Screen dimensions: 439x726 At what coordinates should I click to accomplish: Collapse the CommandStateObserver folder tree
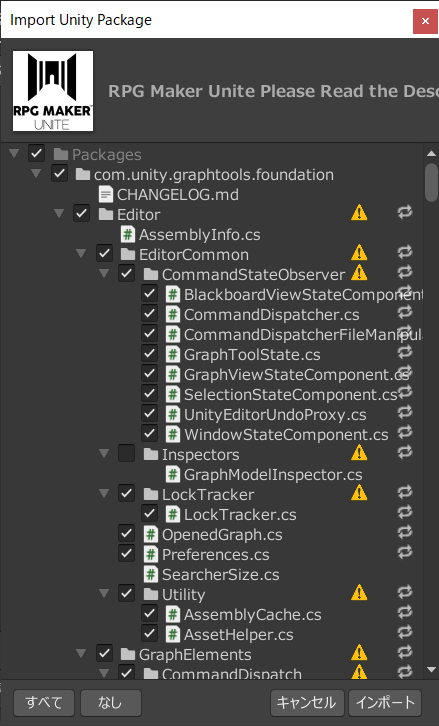coord(105,274)
